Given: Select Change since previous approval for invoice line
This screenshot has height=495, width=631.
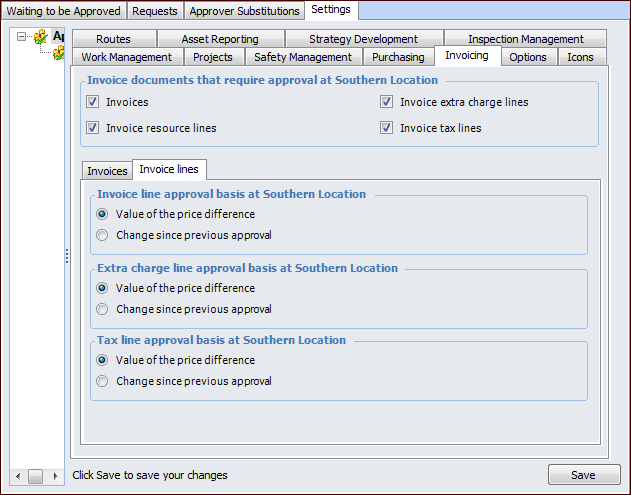Looking at the screenshot, I should coord(102,236).
